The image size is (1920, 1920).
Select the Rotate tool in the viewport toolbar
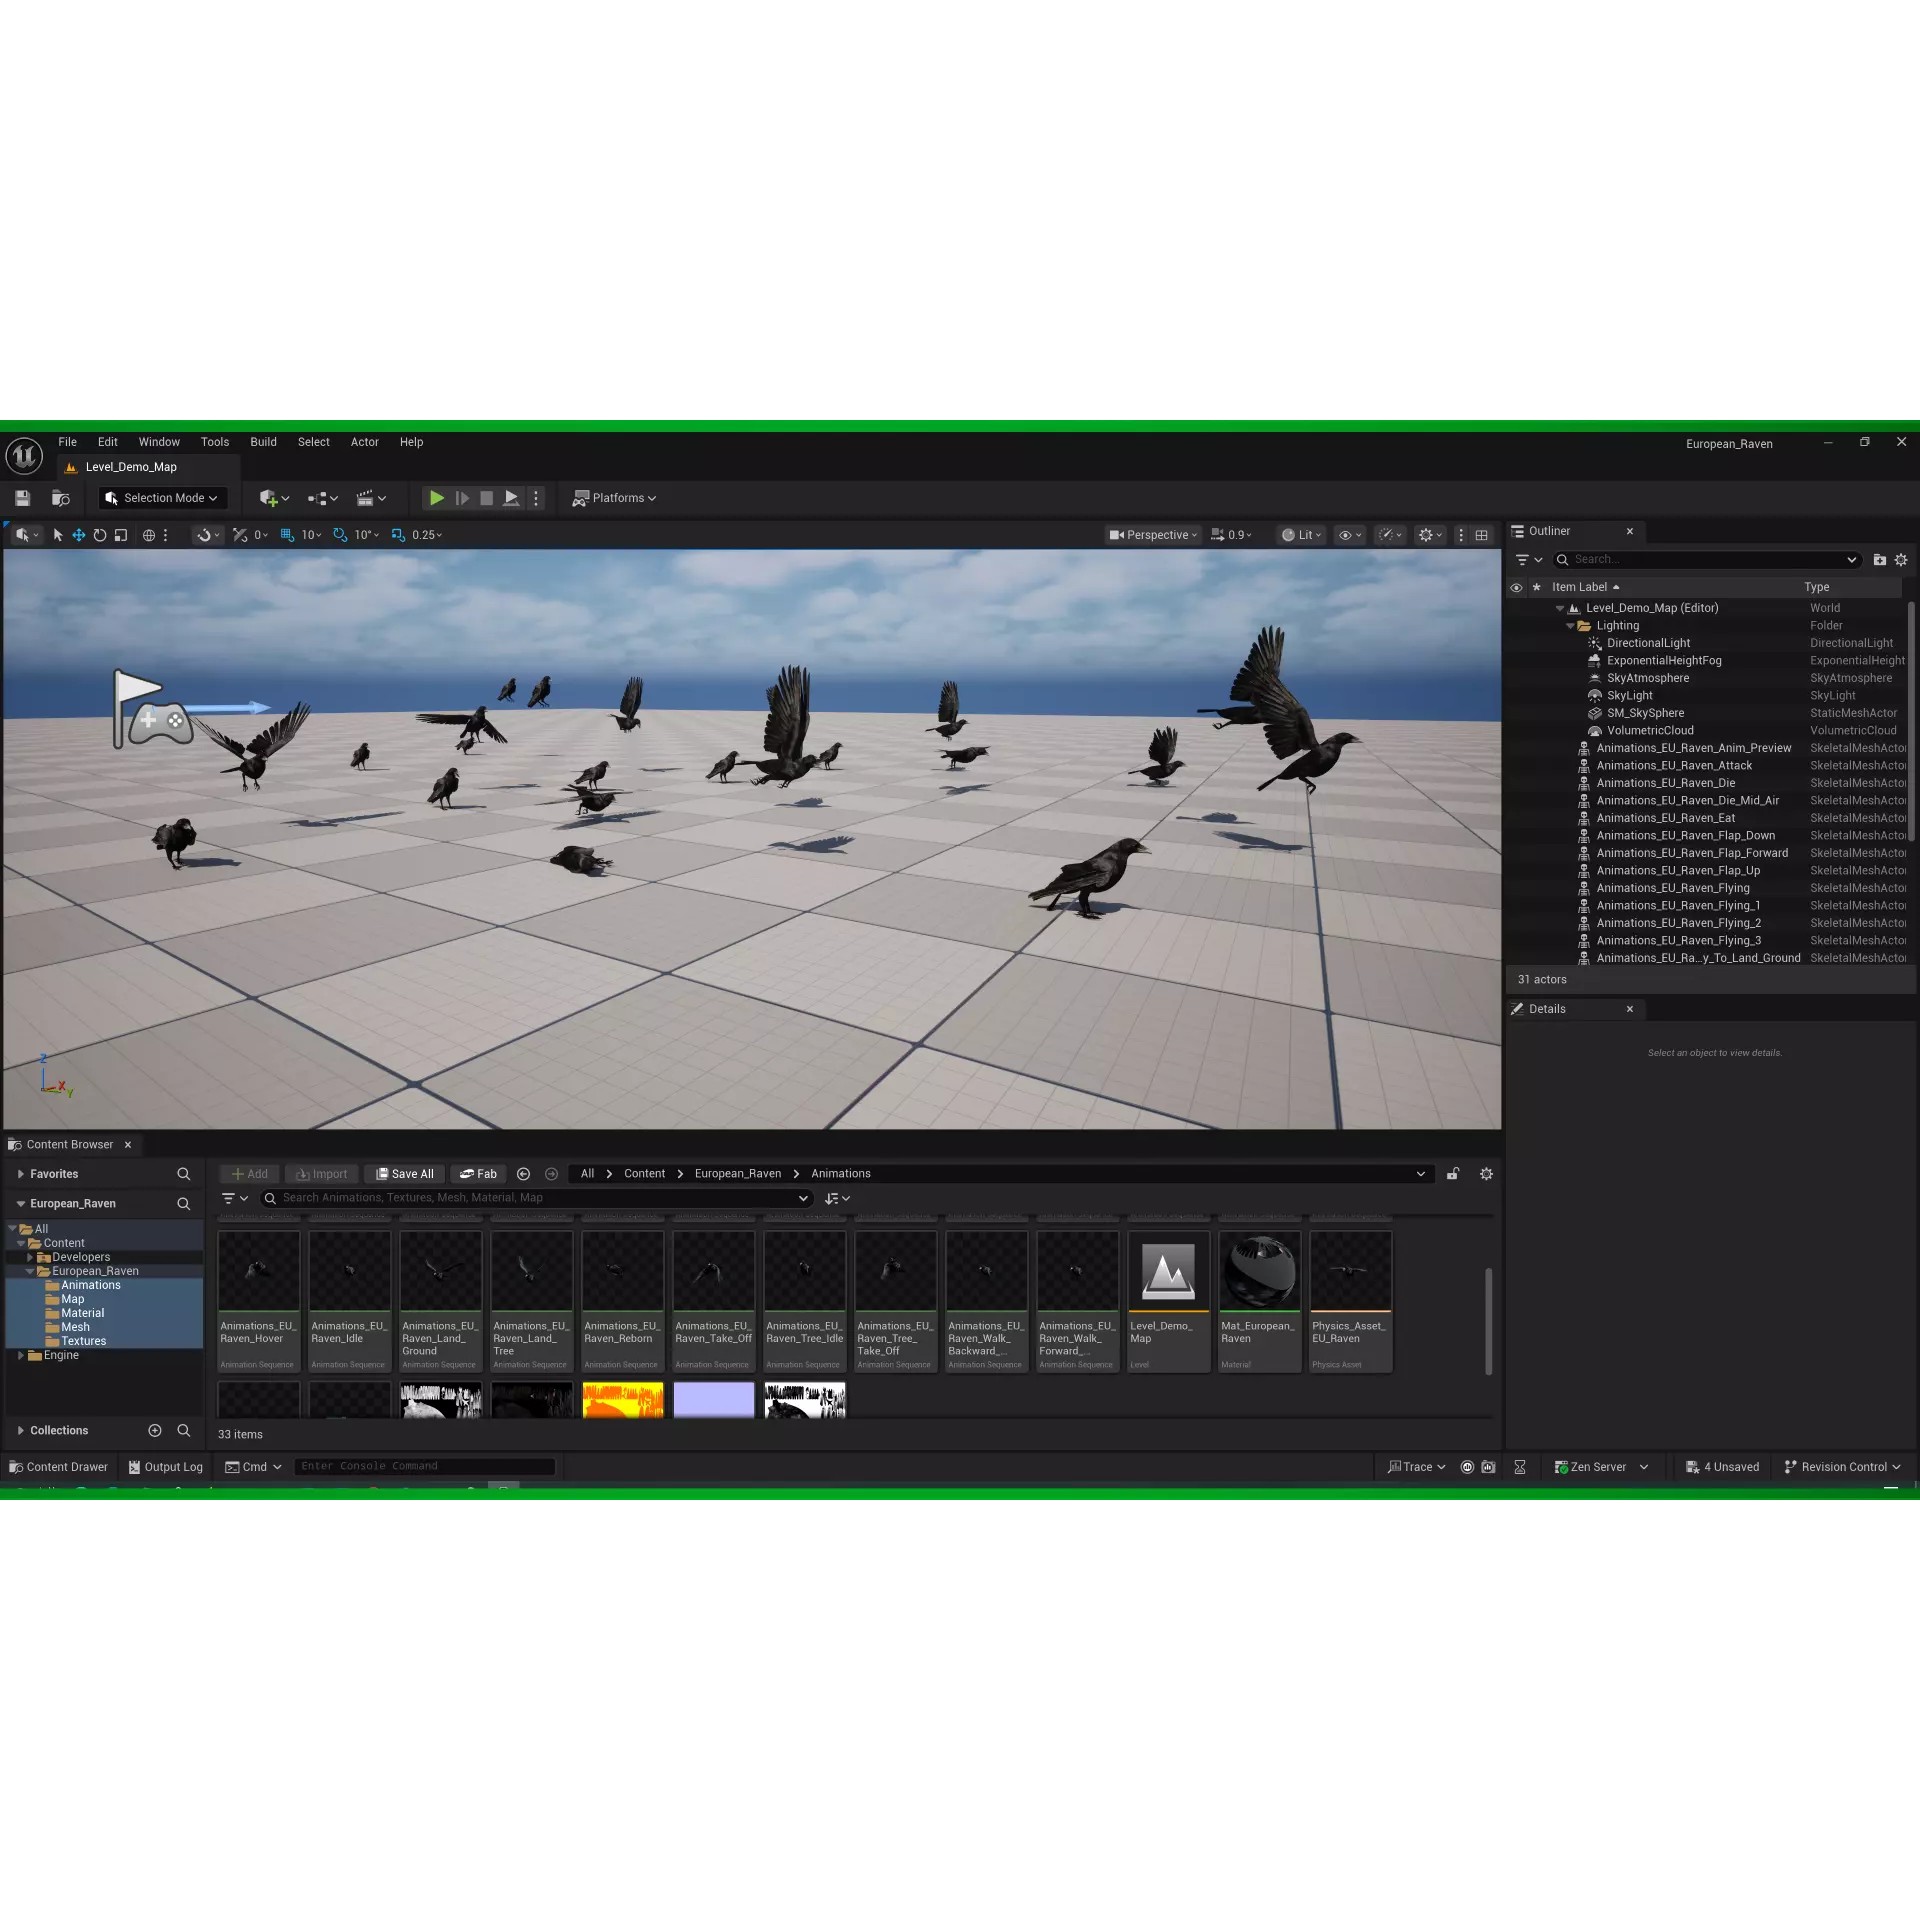99,535
